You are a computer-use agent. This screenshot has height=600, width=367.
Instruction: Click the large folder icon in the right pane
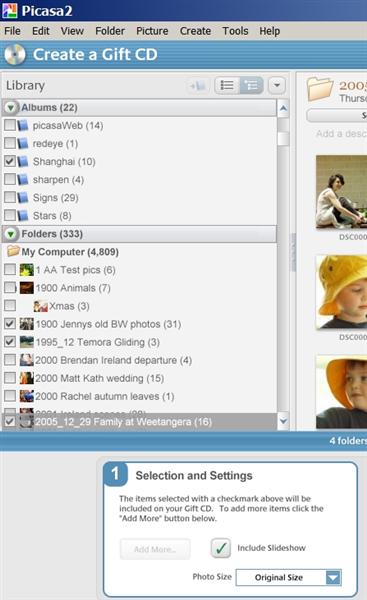pos(320,89)
